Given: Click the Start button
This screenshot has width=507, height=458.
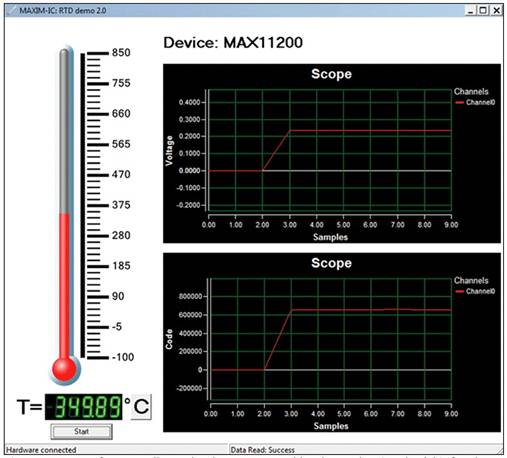Looking at the screenshot, I should 81,432.
